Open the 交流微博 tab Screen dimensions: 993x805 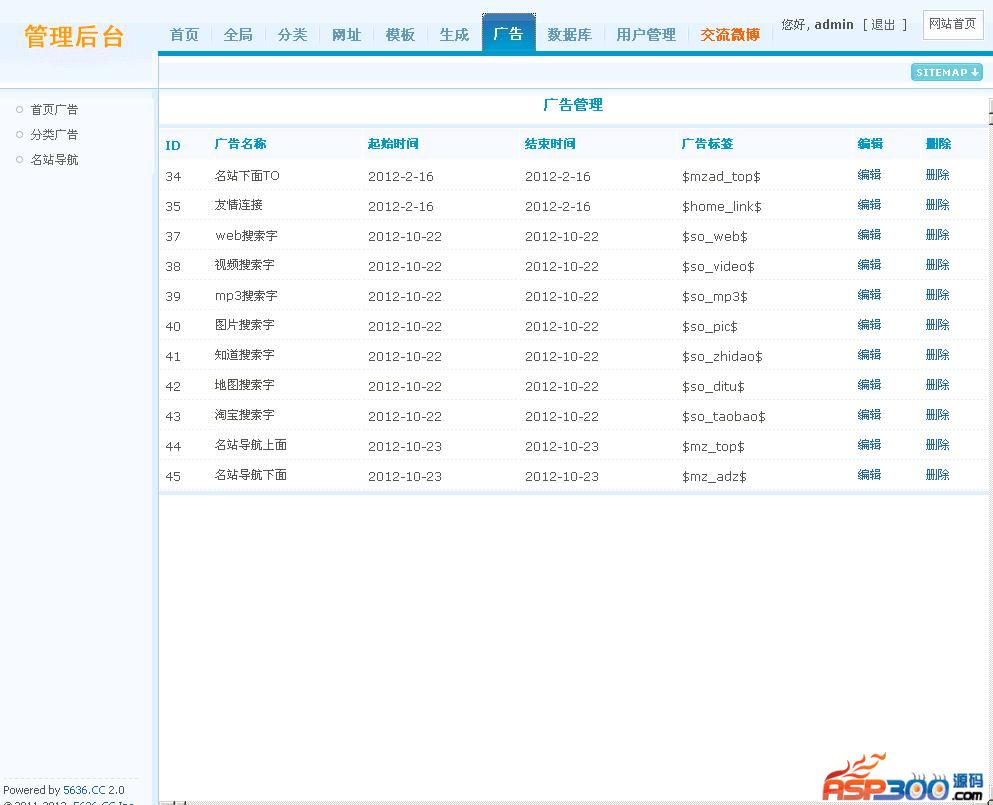point(730,35)
